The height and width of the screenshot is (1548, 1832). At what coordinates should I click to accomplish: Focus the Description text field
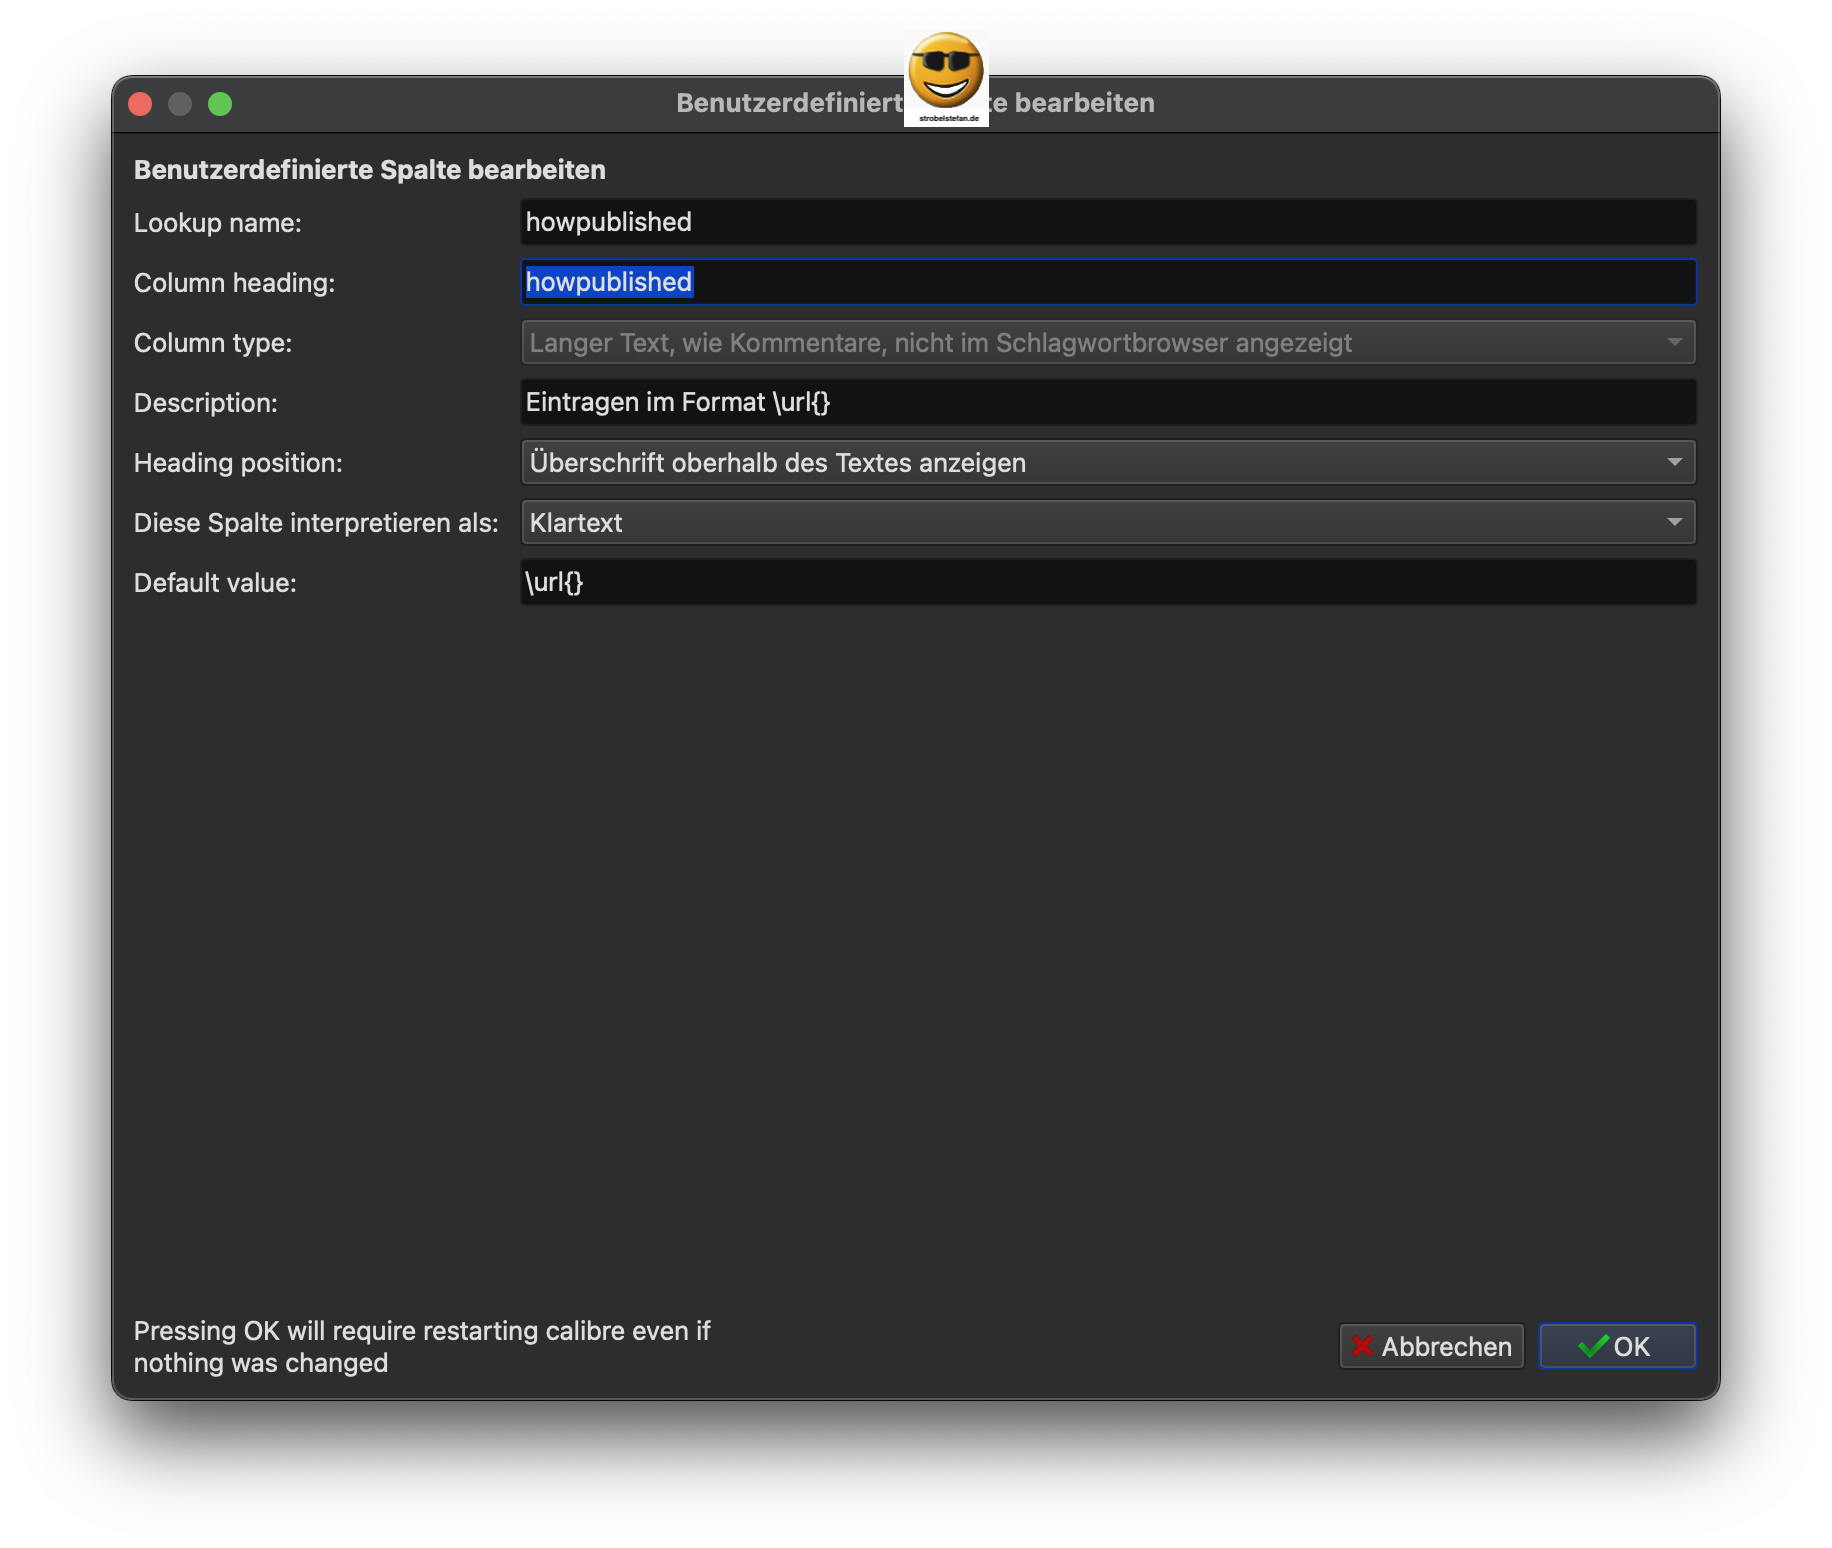click(1108, 402)
